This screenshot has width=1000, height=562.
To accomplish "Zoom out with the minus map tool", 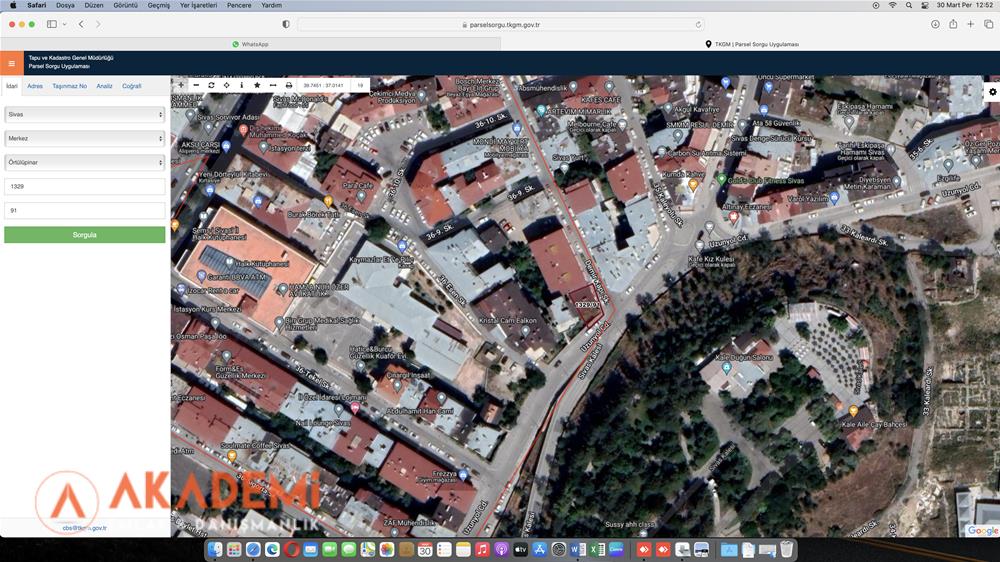I will tap(196, 86).
